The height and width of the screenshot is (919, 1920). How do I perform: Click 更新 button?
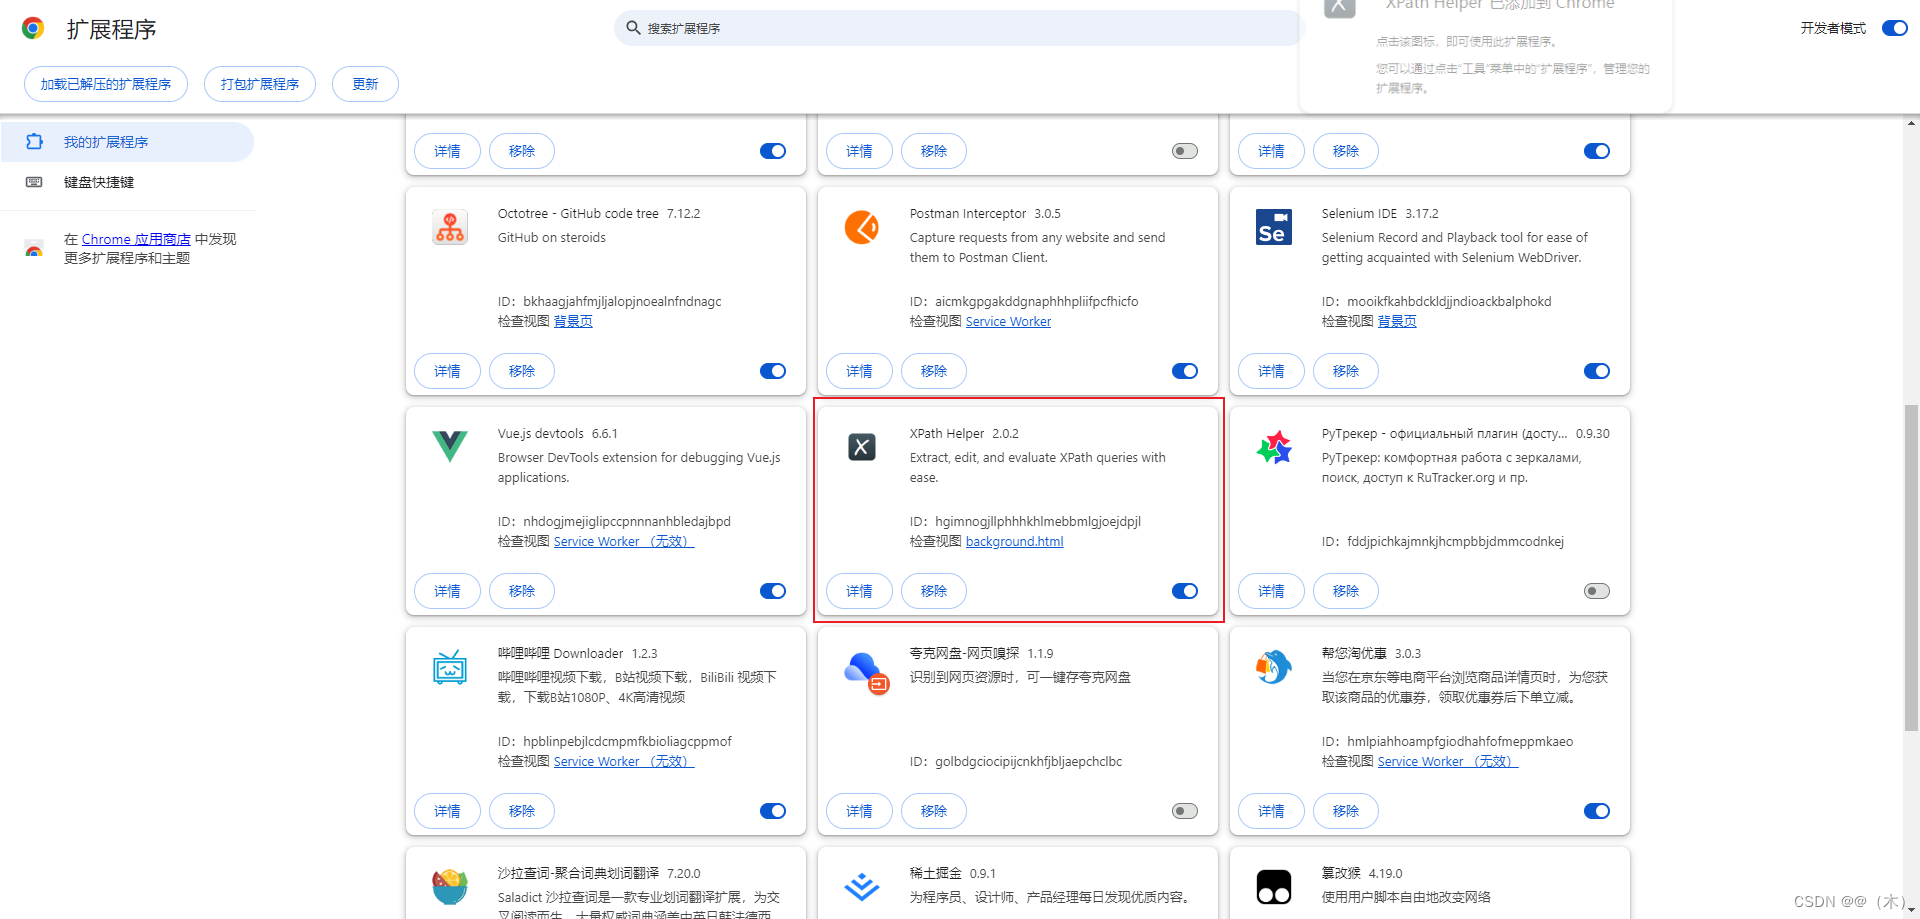coord(365,84)
